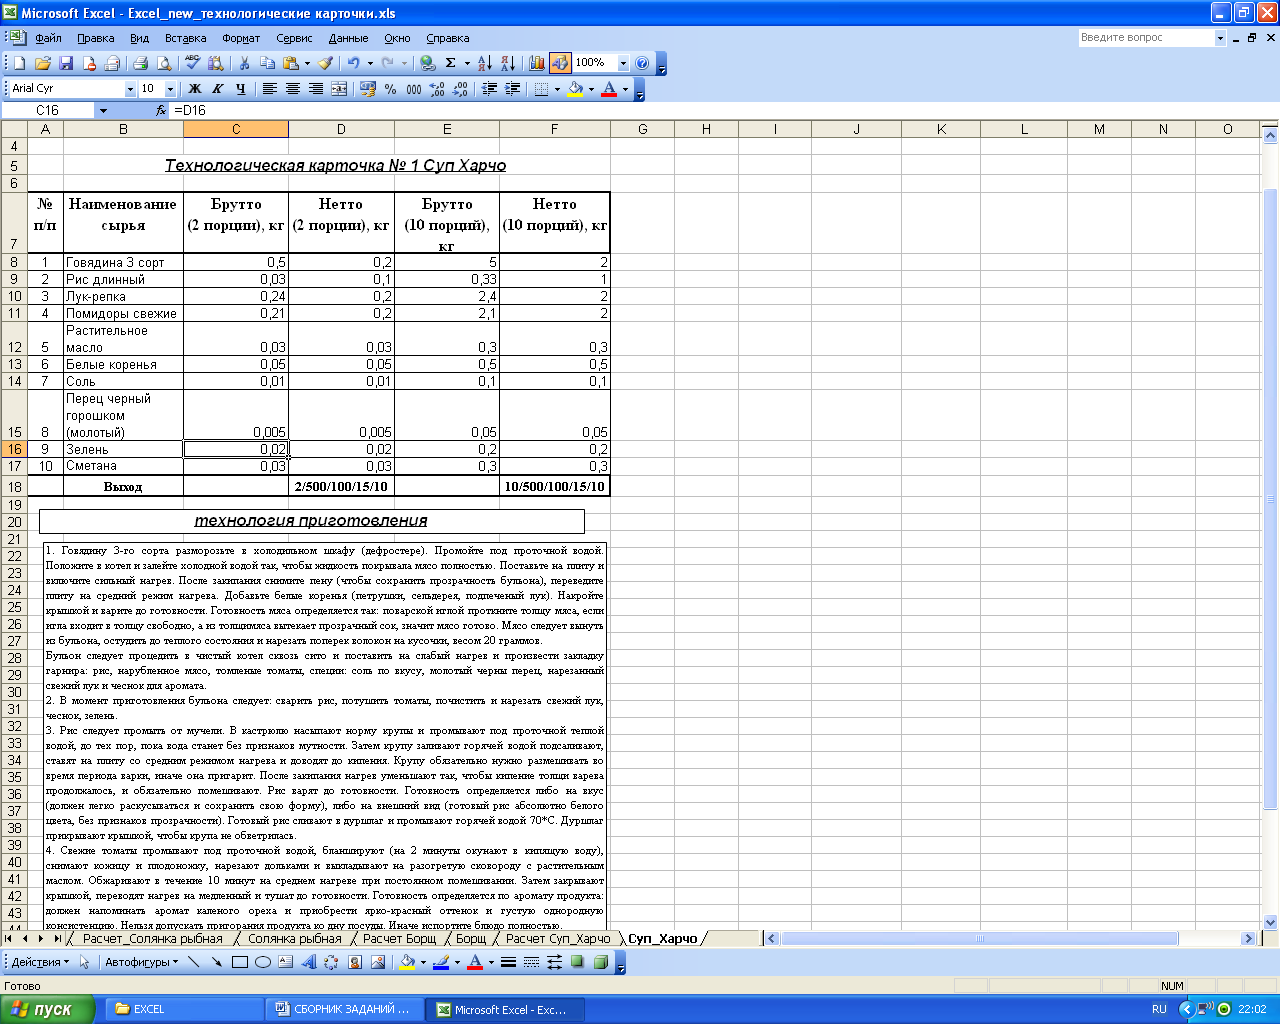
Task: Open Print Preview from the toolbar
Action: point(164,63)
